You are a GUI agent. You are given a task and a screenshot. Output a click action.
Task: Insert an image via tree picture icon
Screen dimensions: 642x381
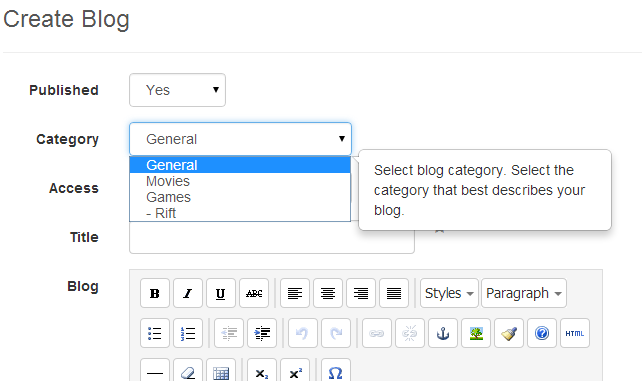[476, 333]
